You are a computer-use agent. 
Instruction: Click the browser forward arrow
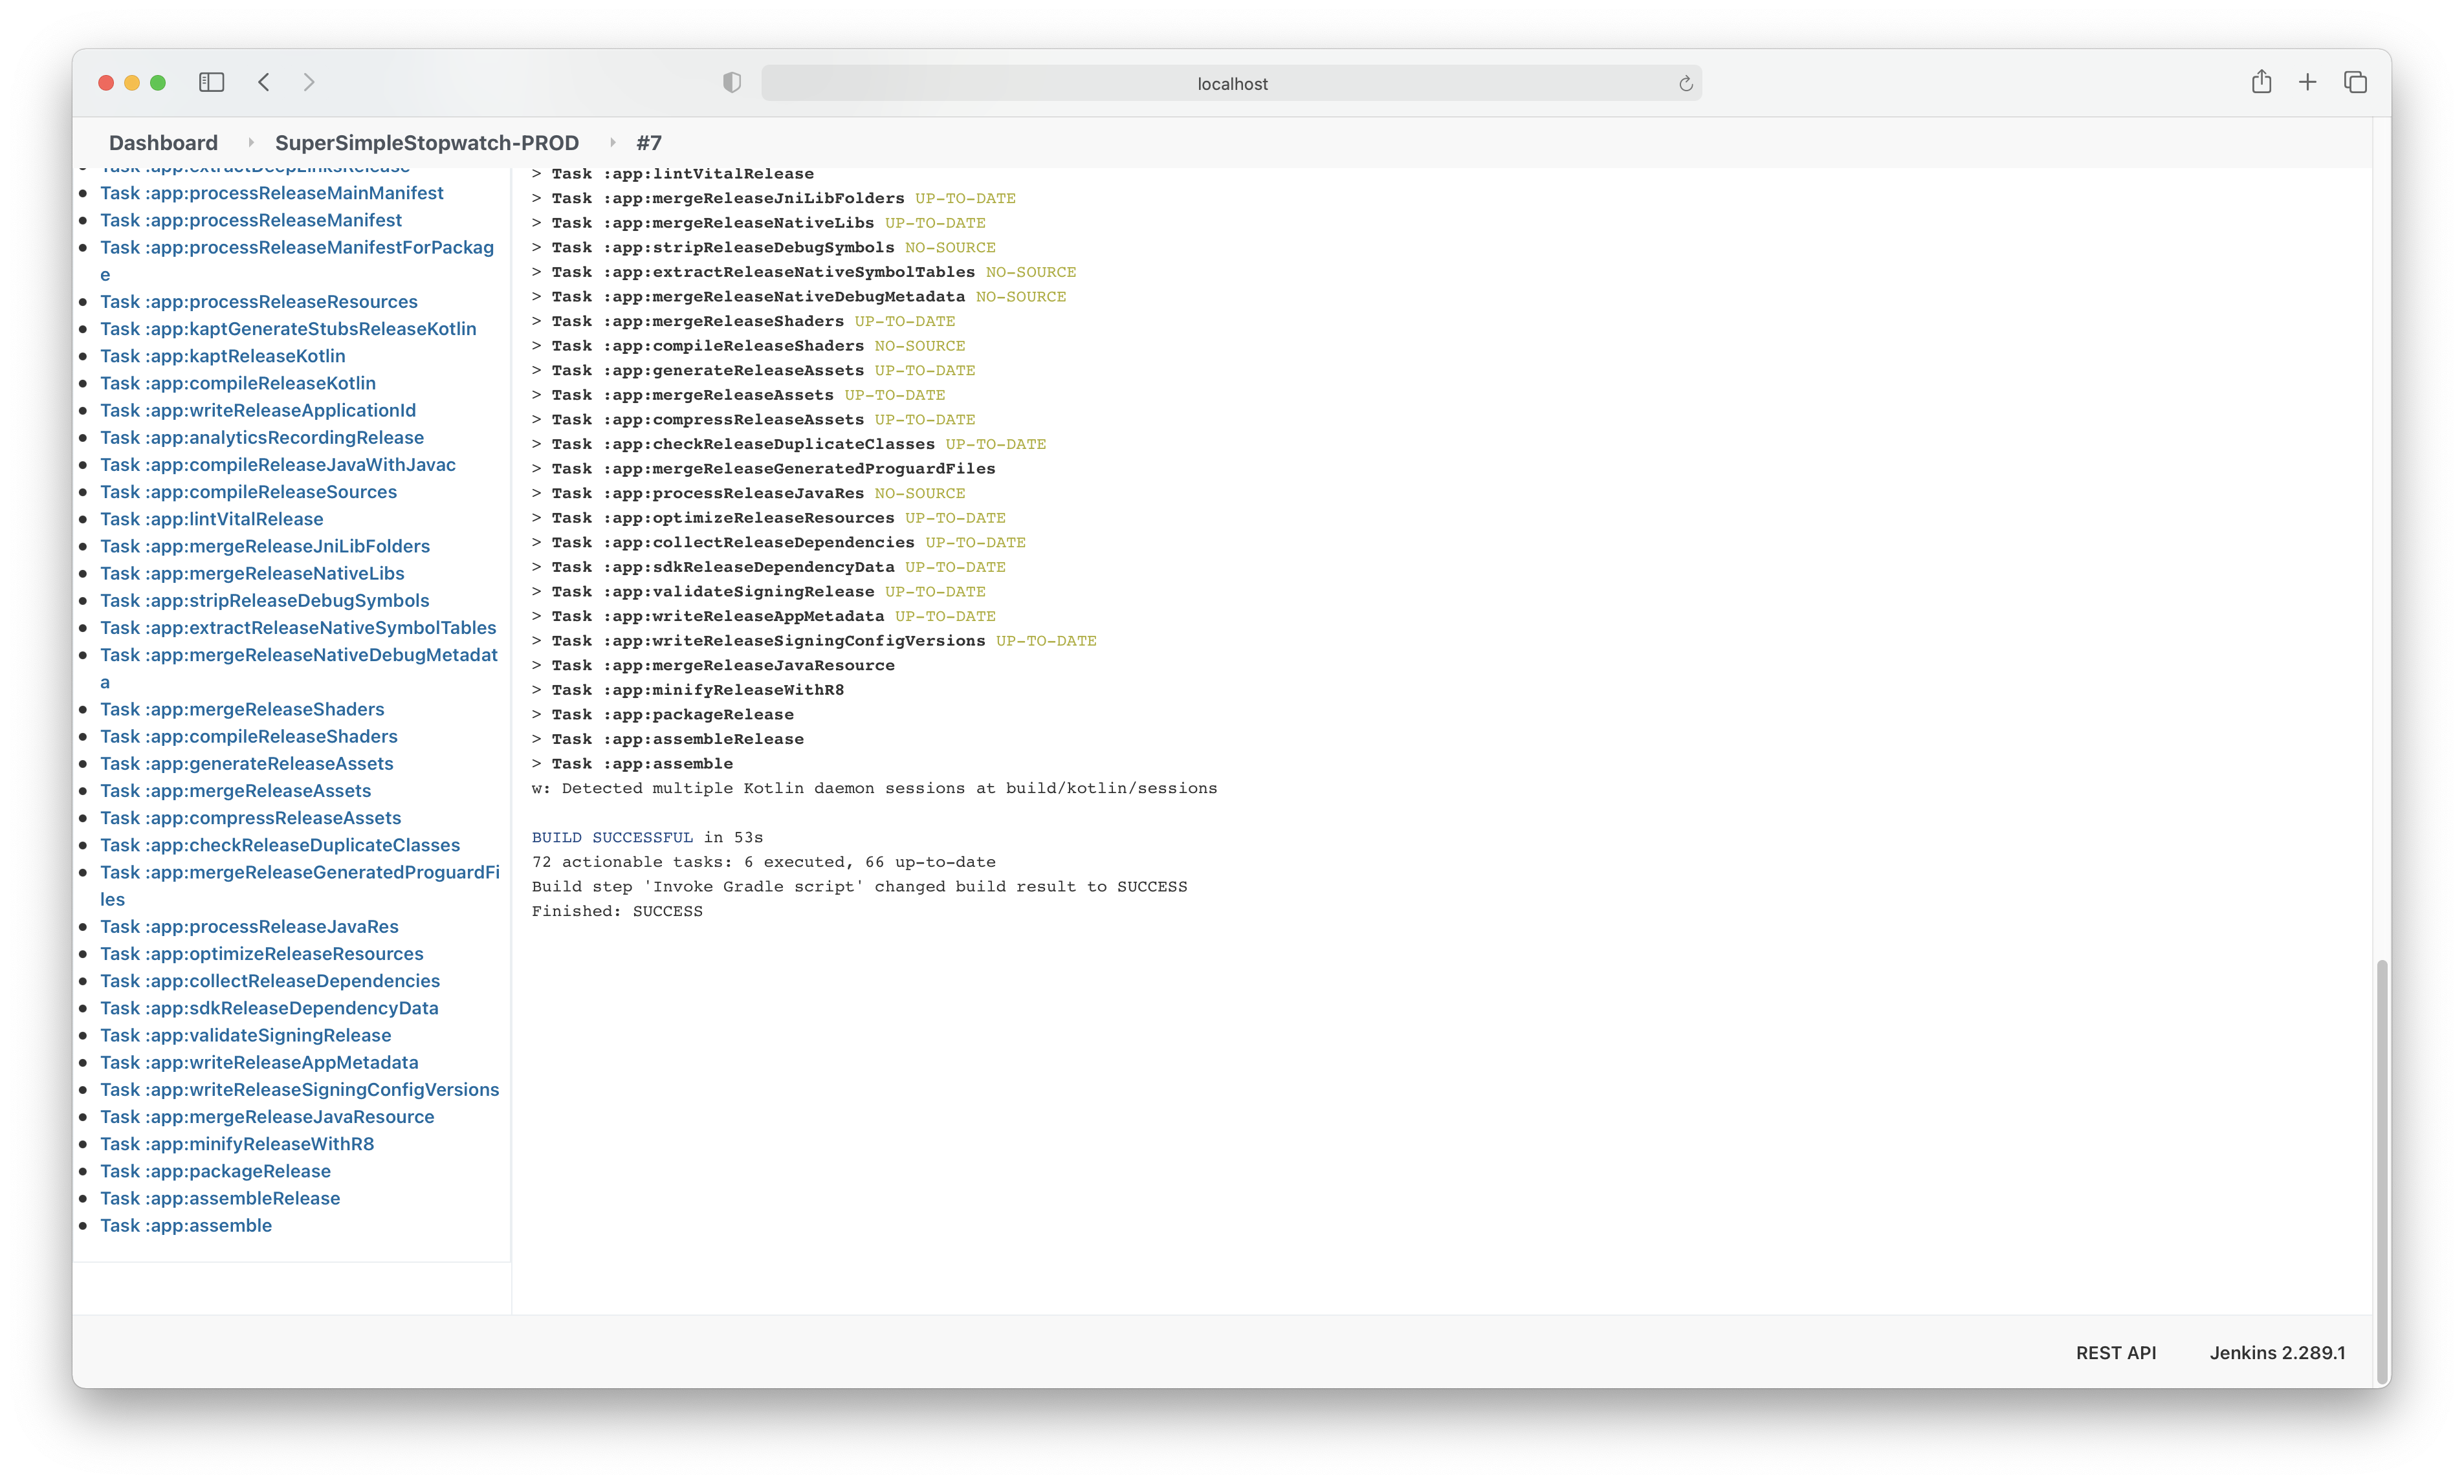(309, 82)
